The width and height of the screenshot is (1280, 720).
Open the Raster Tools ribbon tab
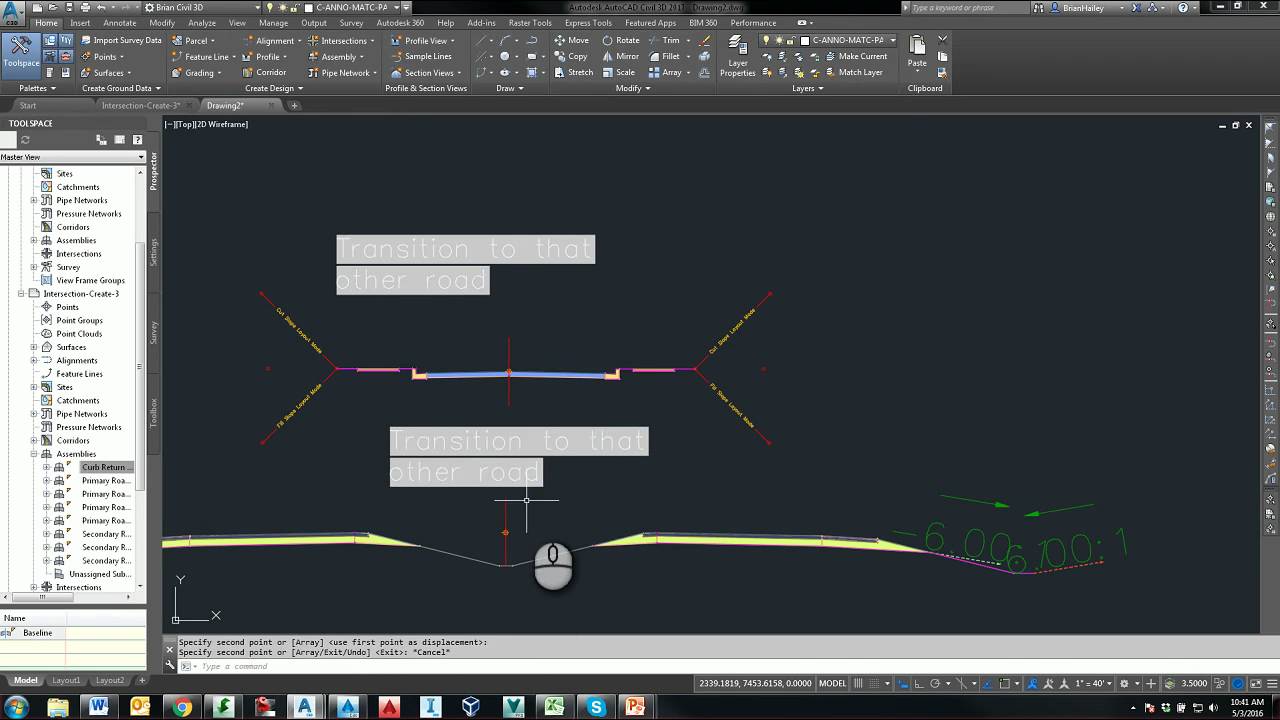(530, 23)
